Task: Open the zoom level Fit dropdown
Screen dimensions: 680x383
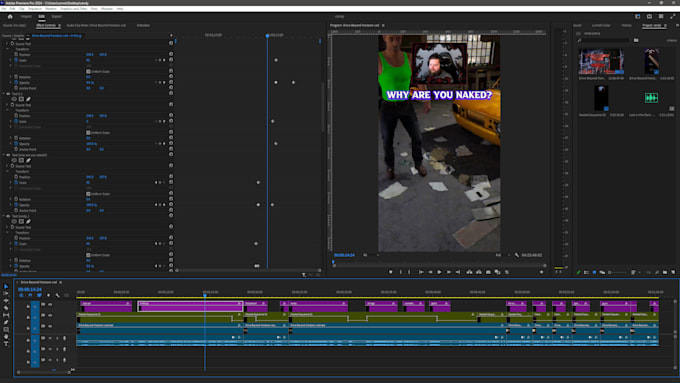Action: coord(371,255)
